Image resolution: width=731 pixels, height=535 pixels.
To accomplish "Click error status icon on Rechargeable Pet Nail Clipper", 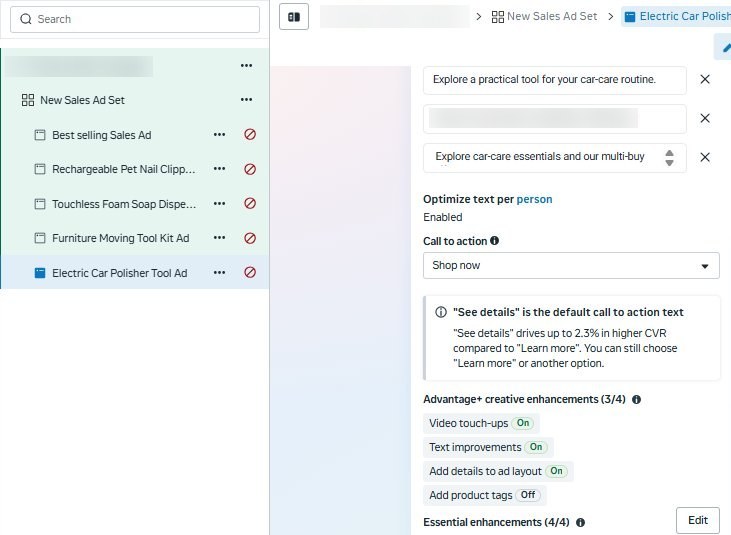I will tap(250, 169).
